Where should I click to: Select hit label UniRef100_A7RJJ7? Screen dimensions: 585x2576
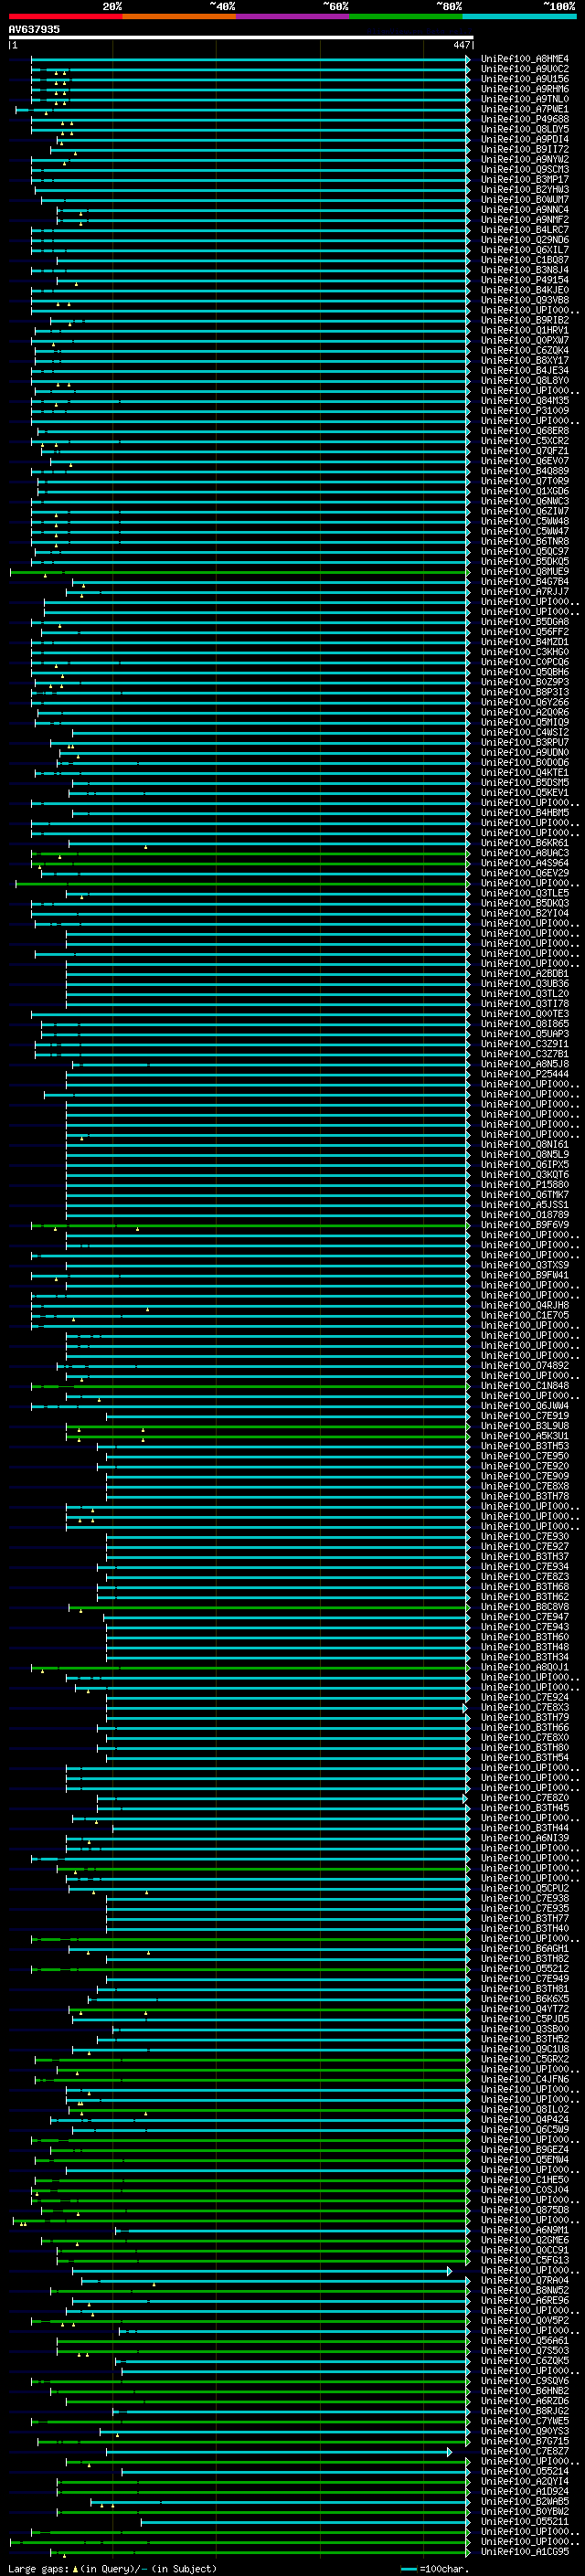click(525, 592)
